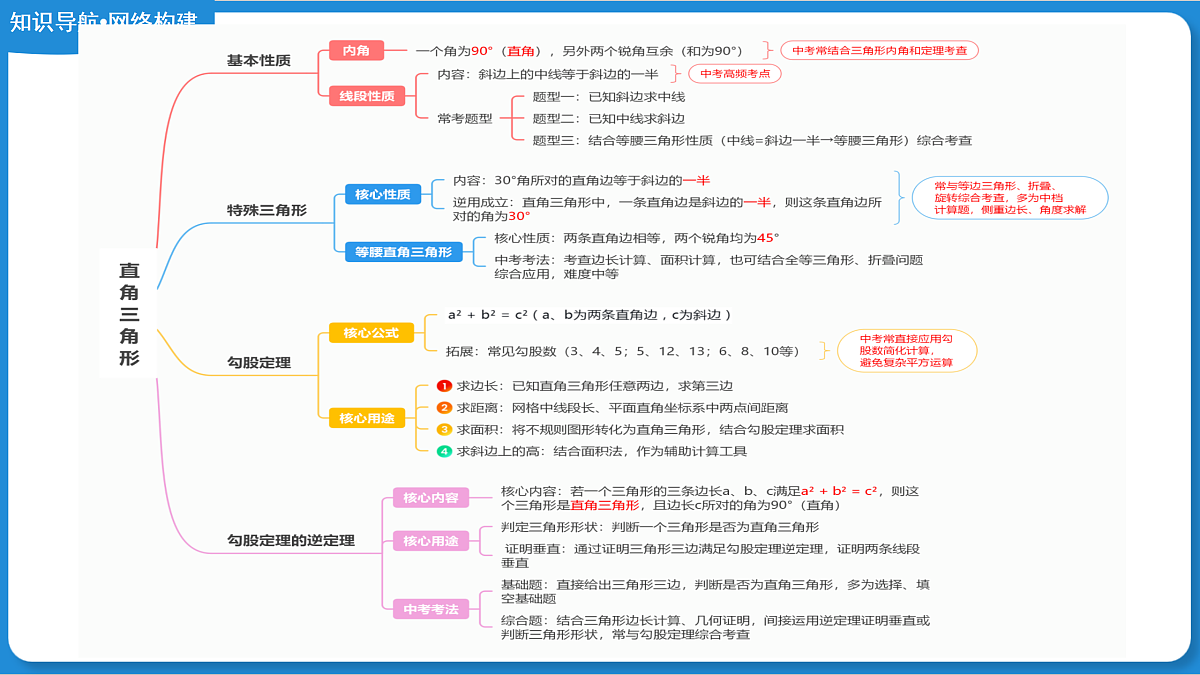This screenshot has height=675, width=1200.
Task: Click the text 求斜边上的高：结合面积法
Action: [x=602, y=451]
